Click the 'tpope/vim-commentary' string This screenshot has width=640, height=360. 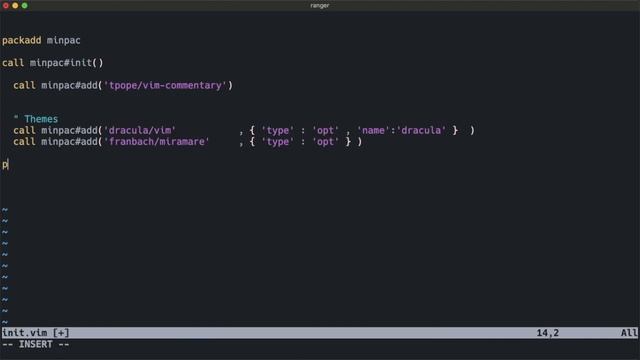[x=165, y=85]
